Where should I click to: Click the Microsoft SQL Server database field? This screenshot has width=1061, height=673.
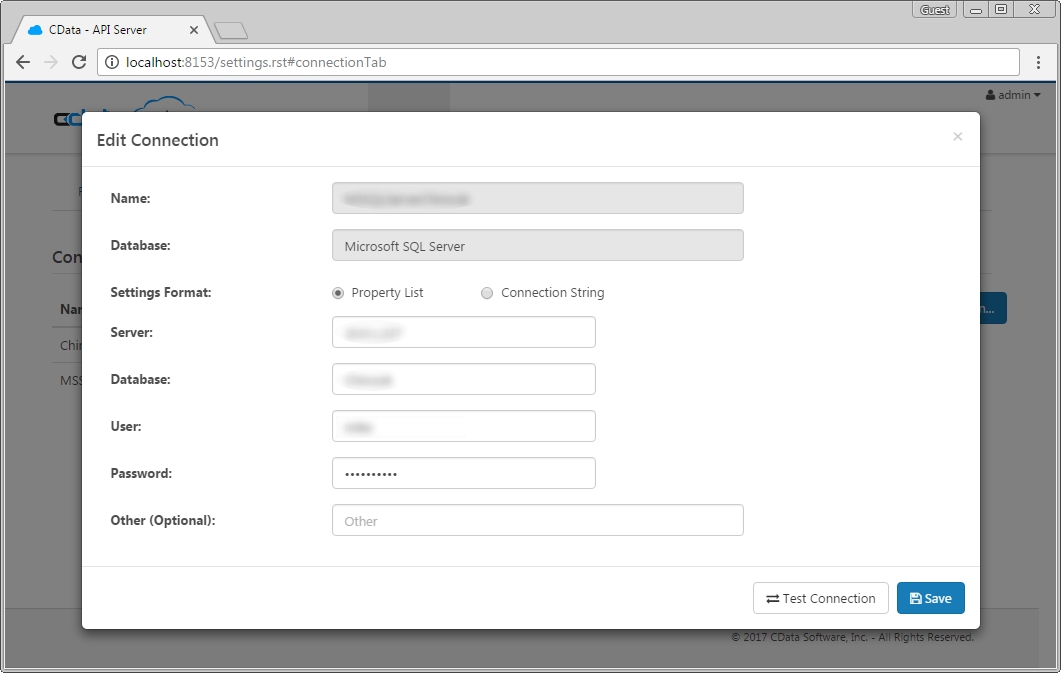tap(537, 246)
